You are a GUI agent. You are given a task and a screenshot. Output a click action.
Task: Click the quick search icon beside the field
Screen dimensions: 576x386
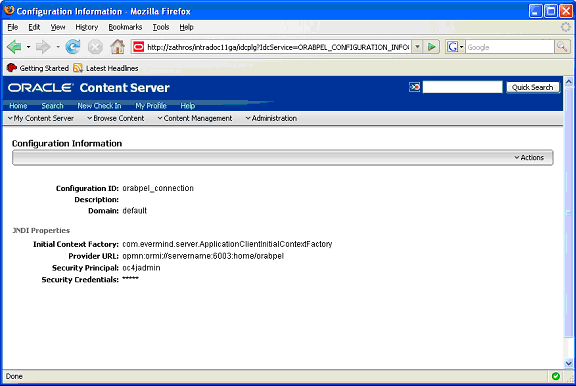click(414, 87)
